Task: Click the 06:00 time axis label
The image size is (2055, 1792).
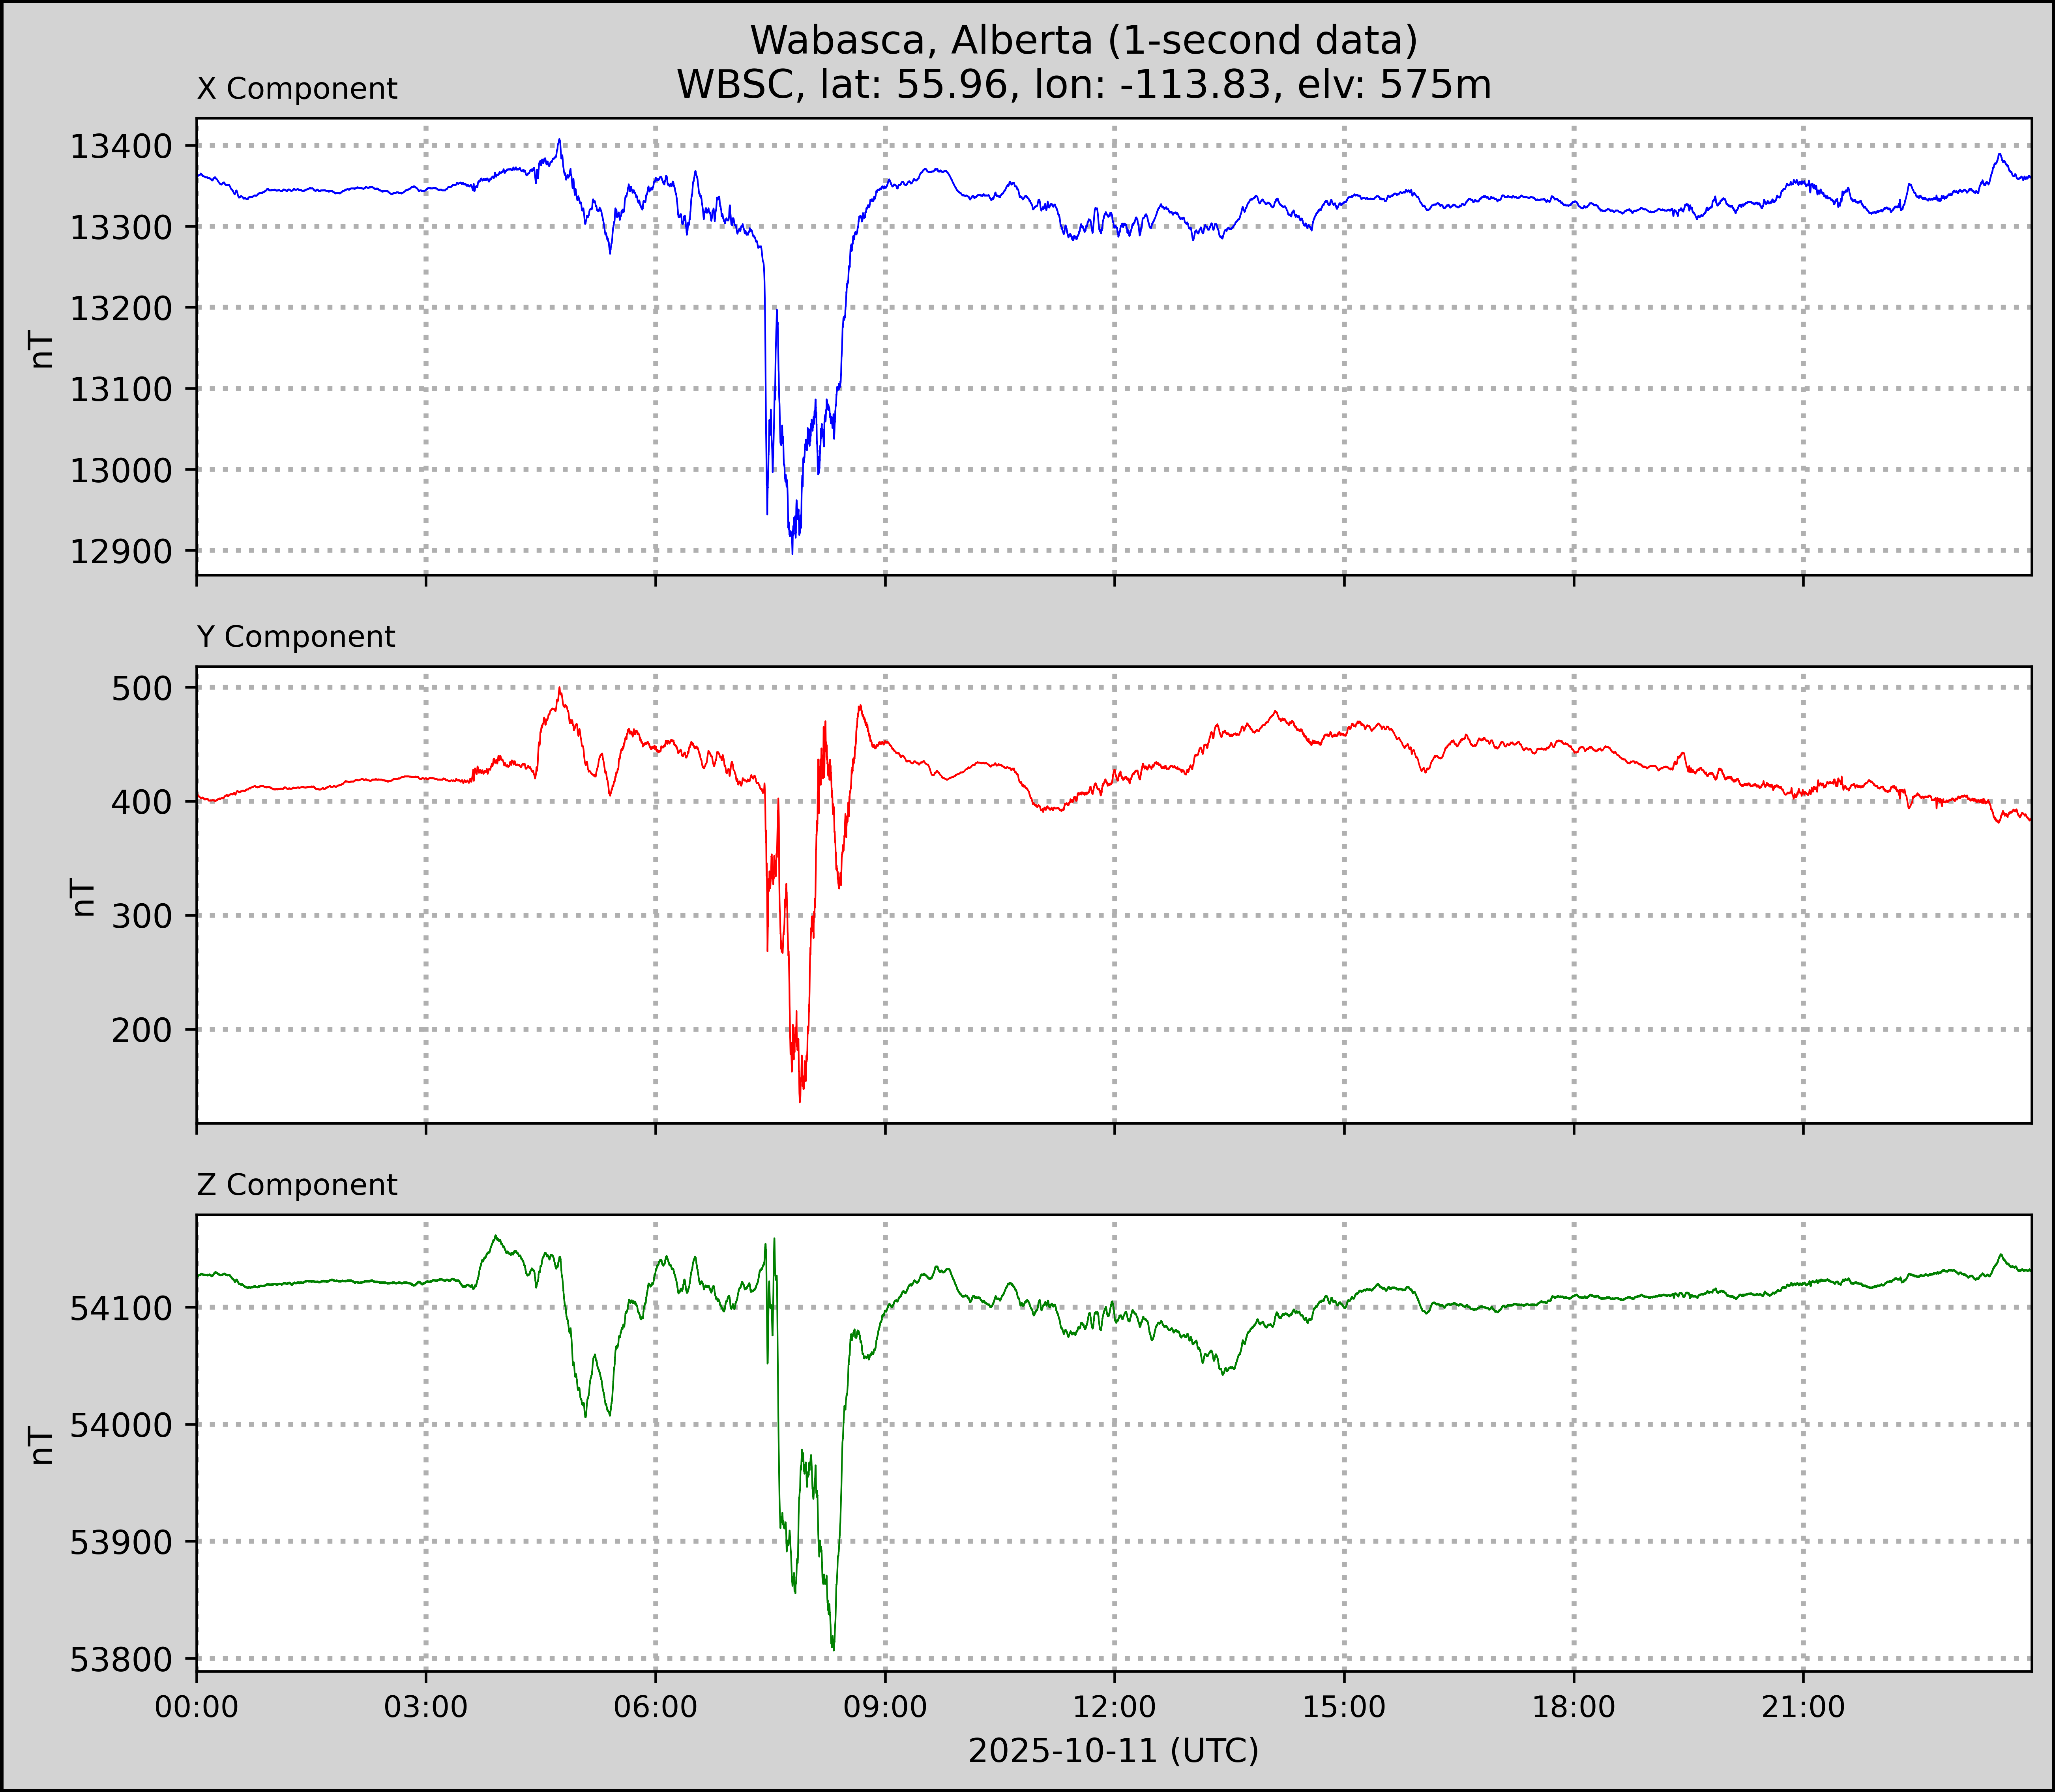Action: tap(656, 1707)
